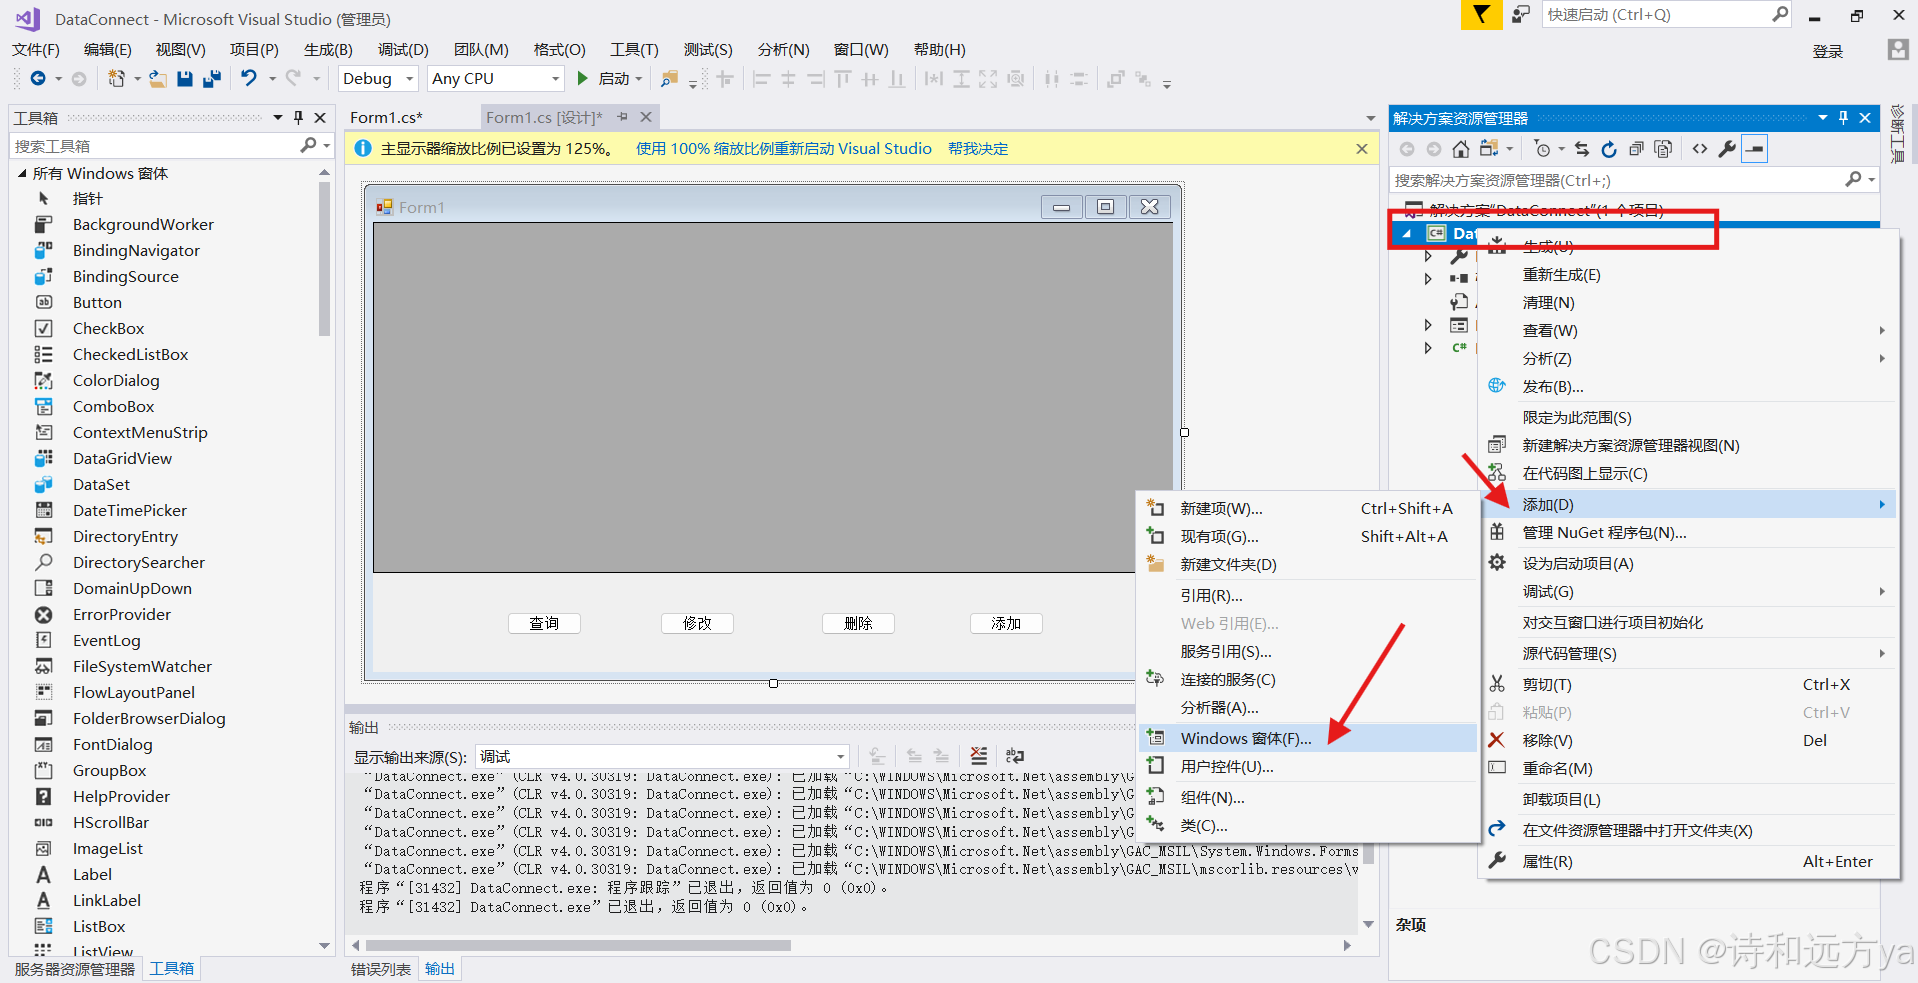Click the 帮我决定 link in info bar
This screenshot has height=983, width=1918.
(978, 149)
